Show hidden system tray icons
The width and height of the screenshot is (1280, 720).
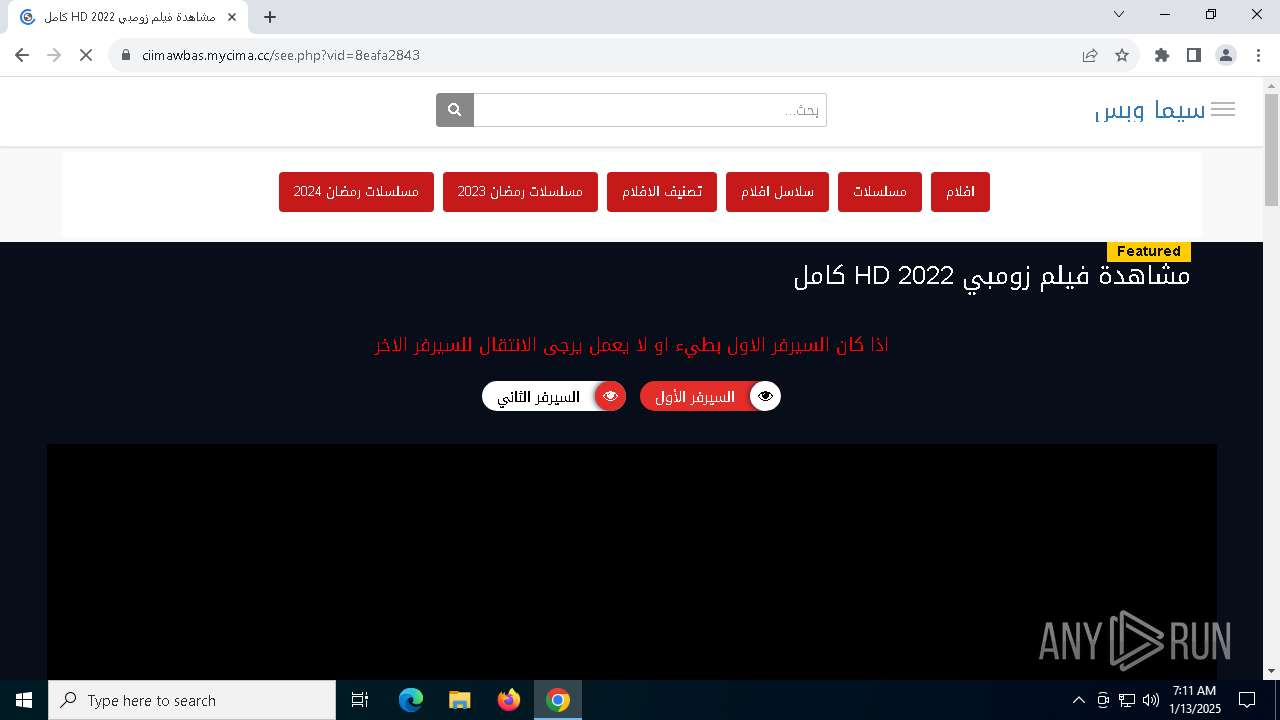tap(1078, 700)
